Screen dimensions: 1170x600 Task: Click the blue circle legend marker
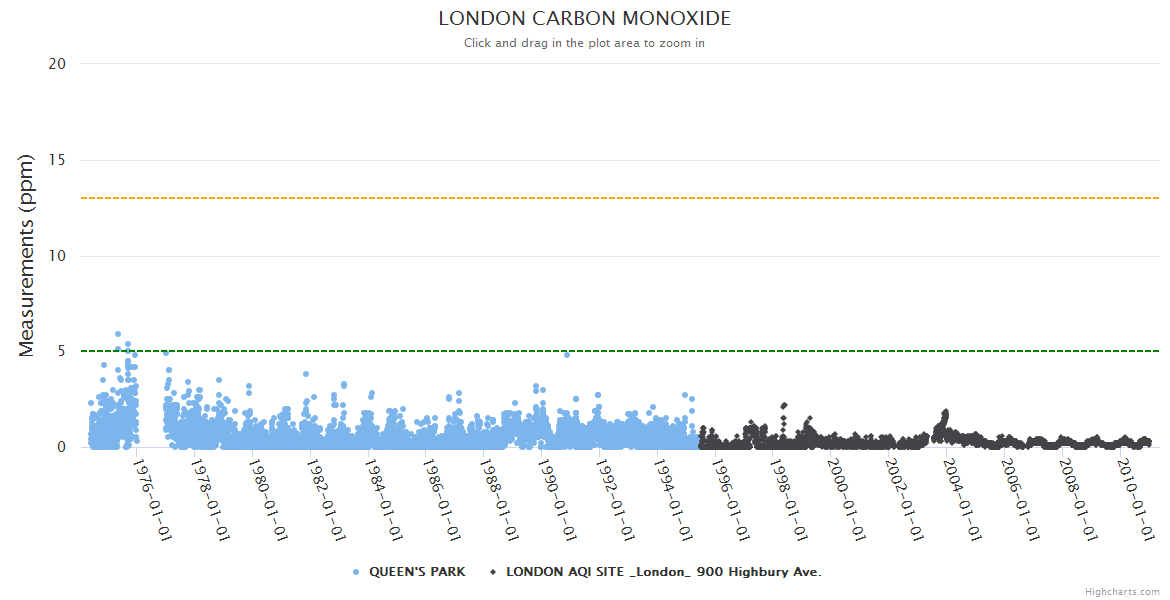(356, 572)
